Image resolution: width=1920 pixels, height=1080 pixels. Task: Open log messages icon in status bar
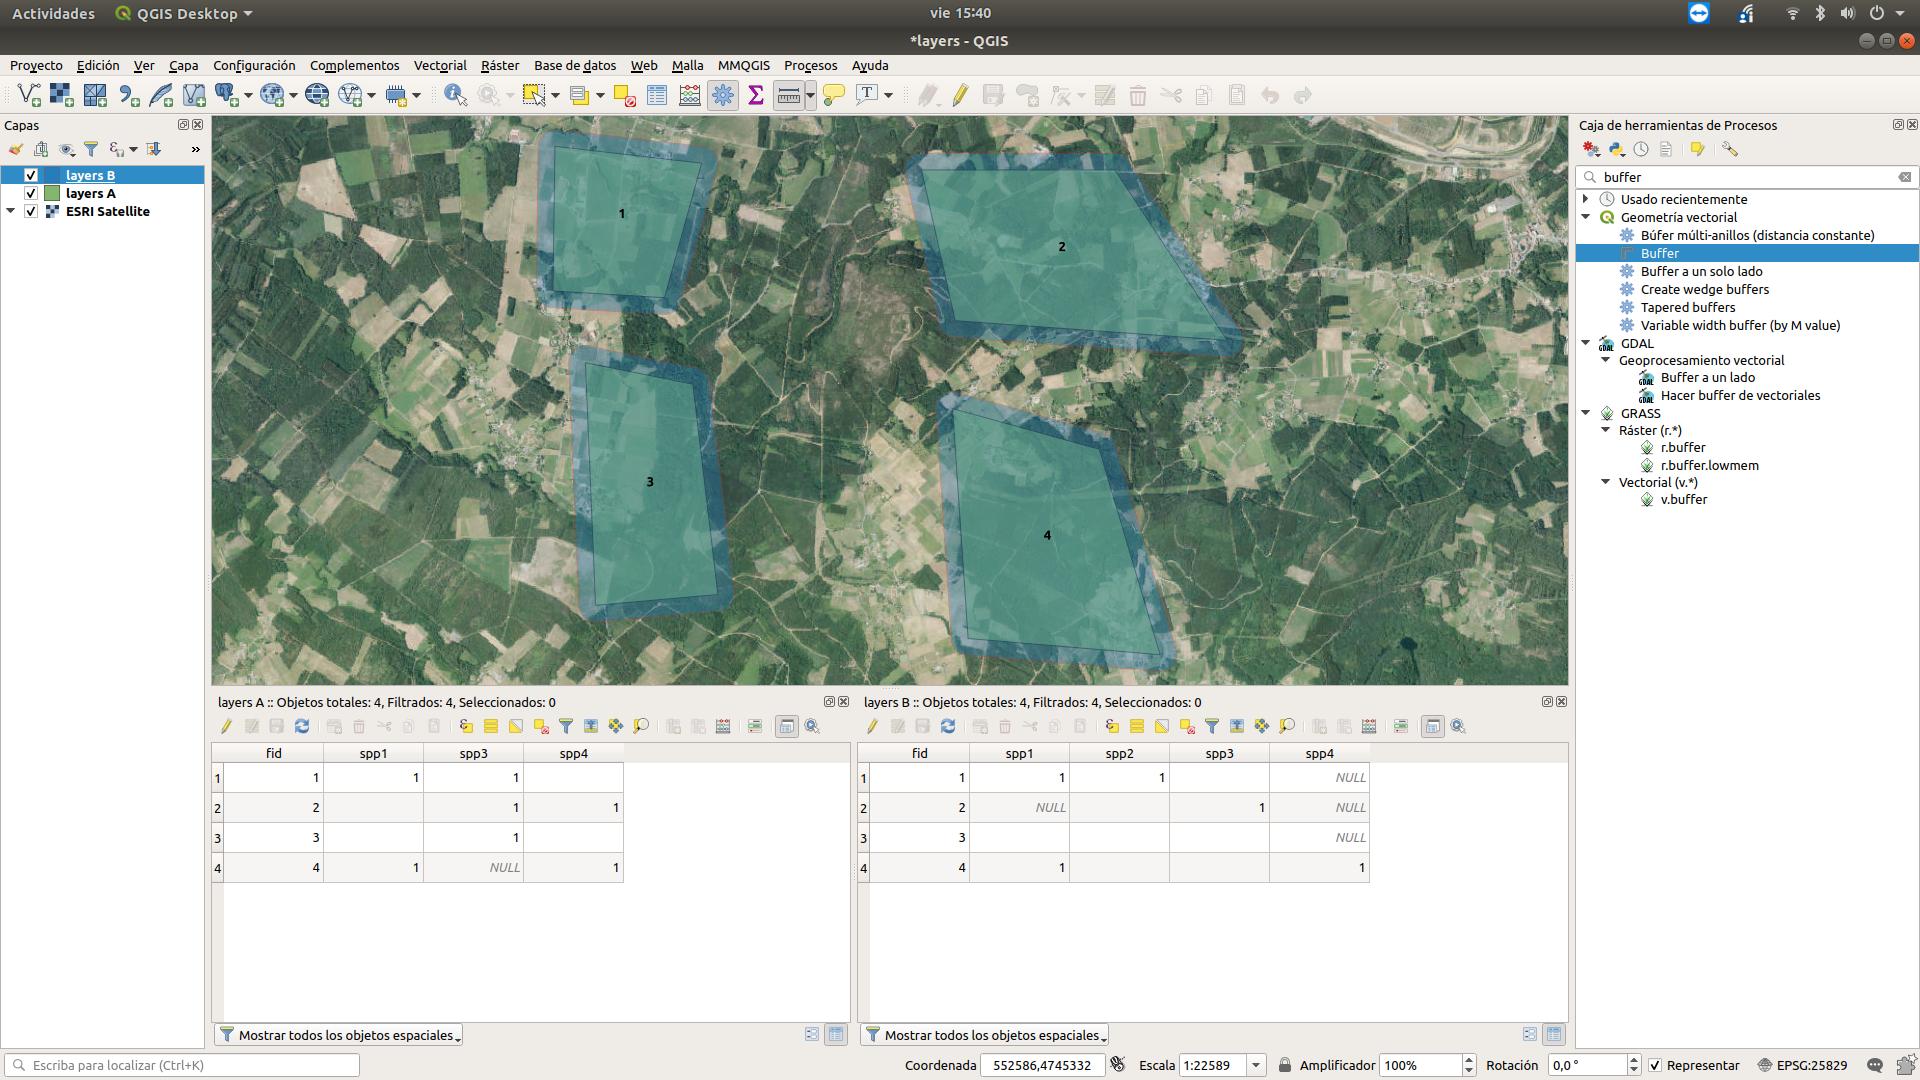[x=1875, y=1065]
